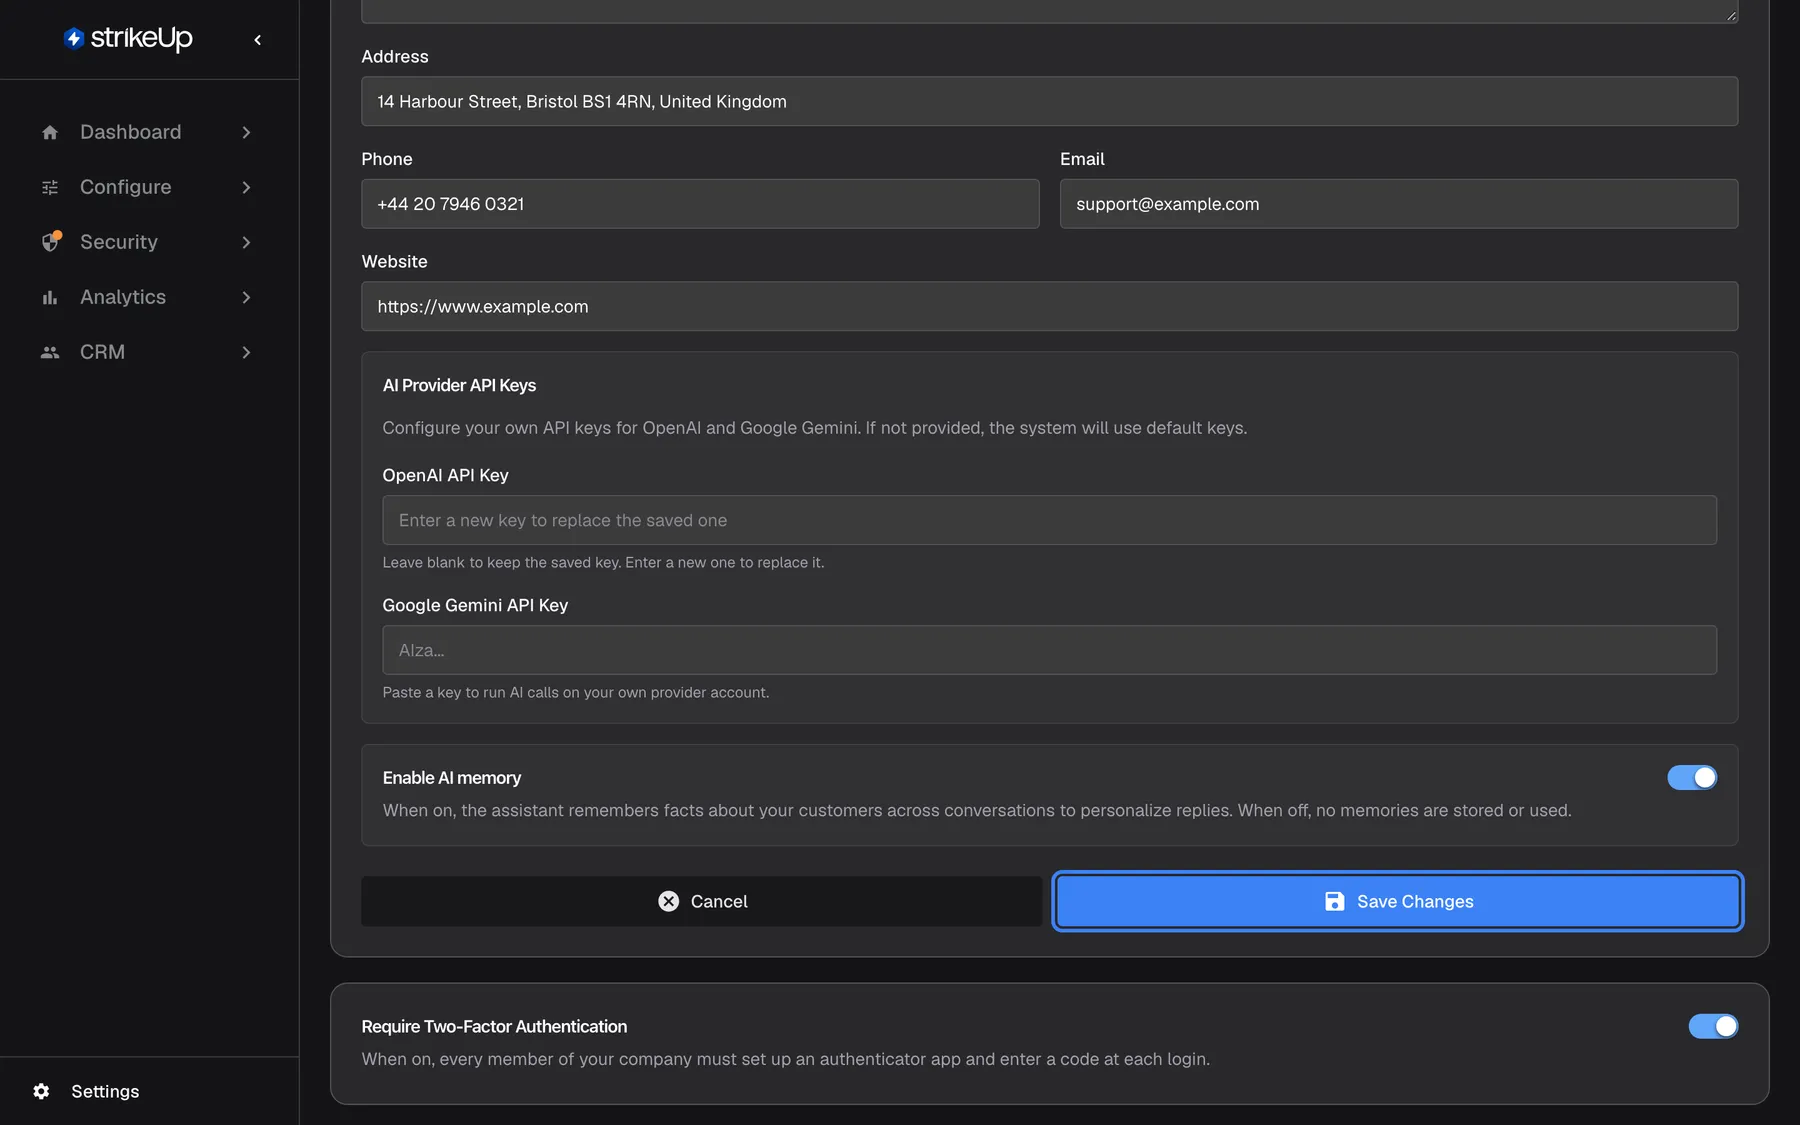Image resolution: width=1800 pixels, height=1125 pixels.
Task: Expand the Analytics submenu chevron
Action: tap(246, 297)
